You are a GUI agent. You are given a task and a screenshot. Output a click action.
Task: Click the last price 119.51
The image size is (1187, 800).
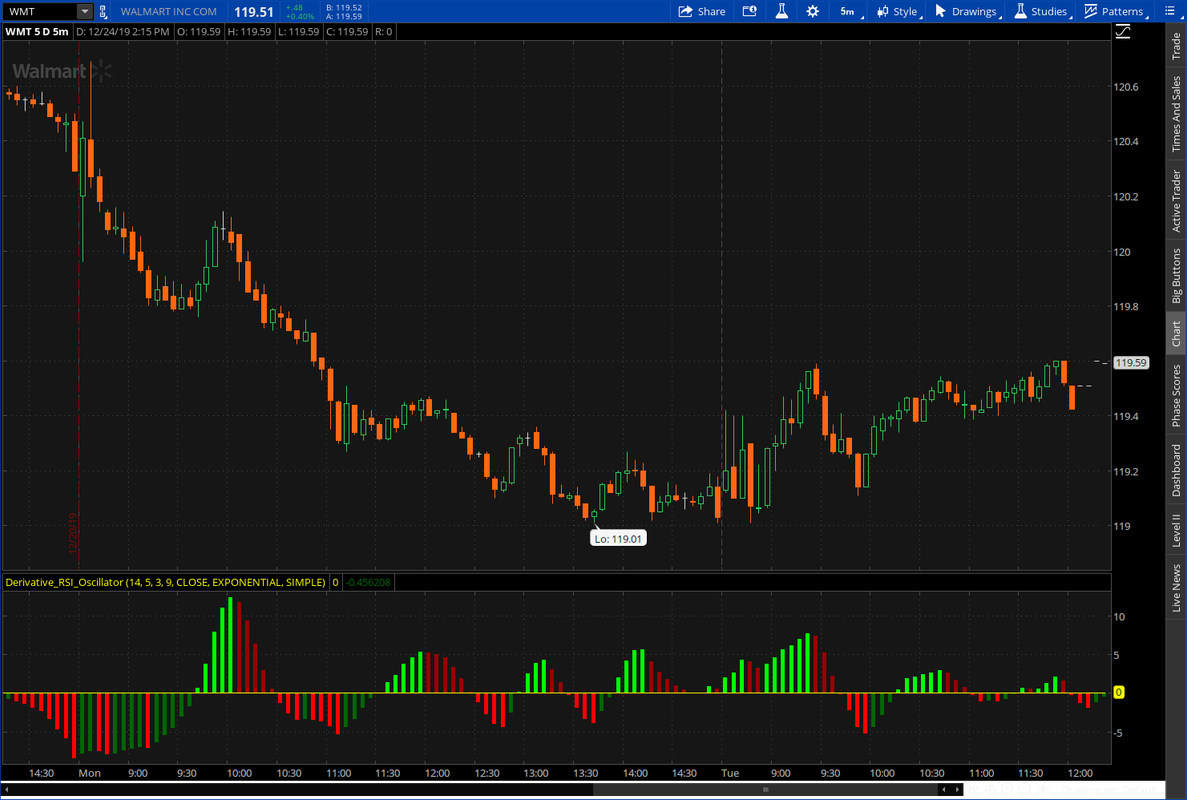click(253, 12)
